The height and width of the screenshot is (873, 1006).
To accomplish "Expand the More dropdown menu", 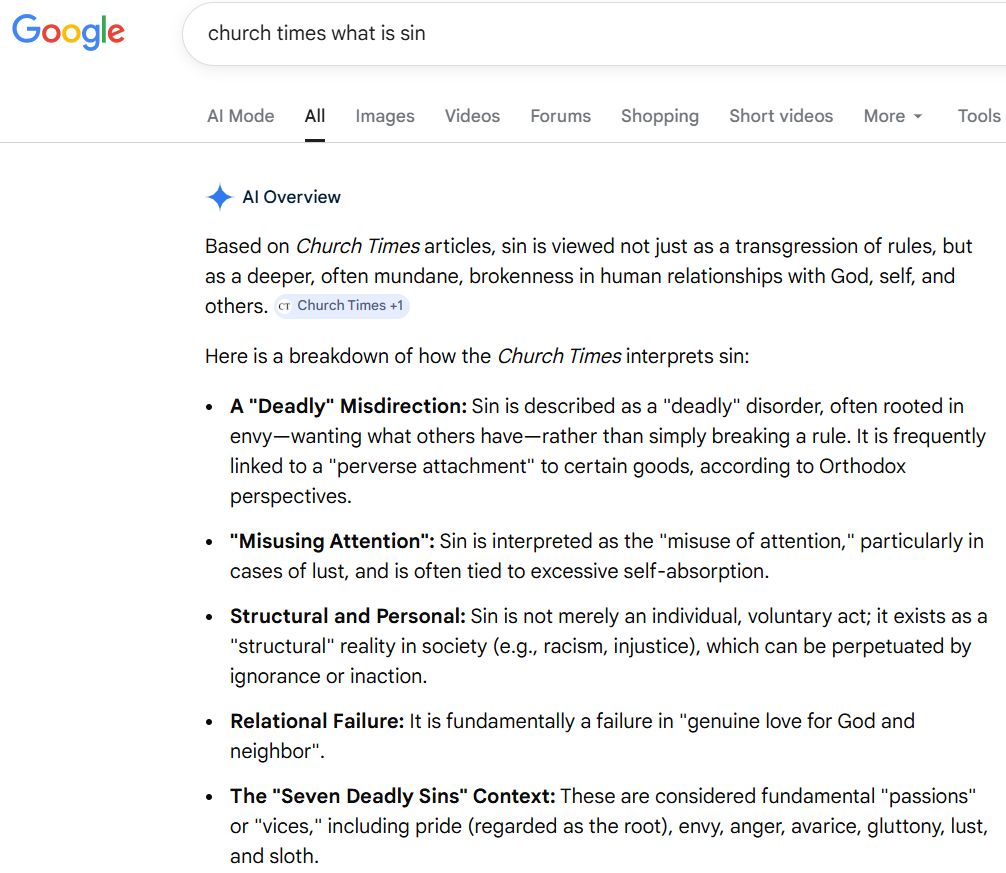I will pyautogui.click(x=893, y=116).
